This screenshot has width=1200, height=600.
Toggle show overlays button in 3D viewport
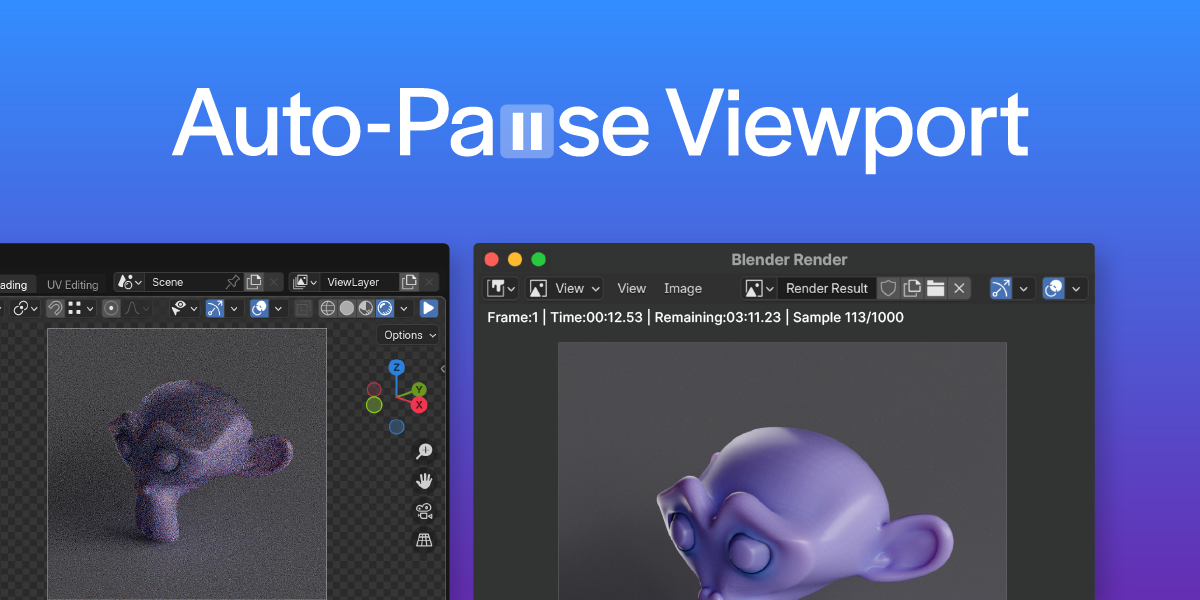click(x=259, y=308)
